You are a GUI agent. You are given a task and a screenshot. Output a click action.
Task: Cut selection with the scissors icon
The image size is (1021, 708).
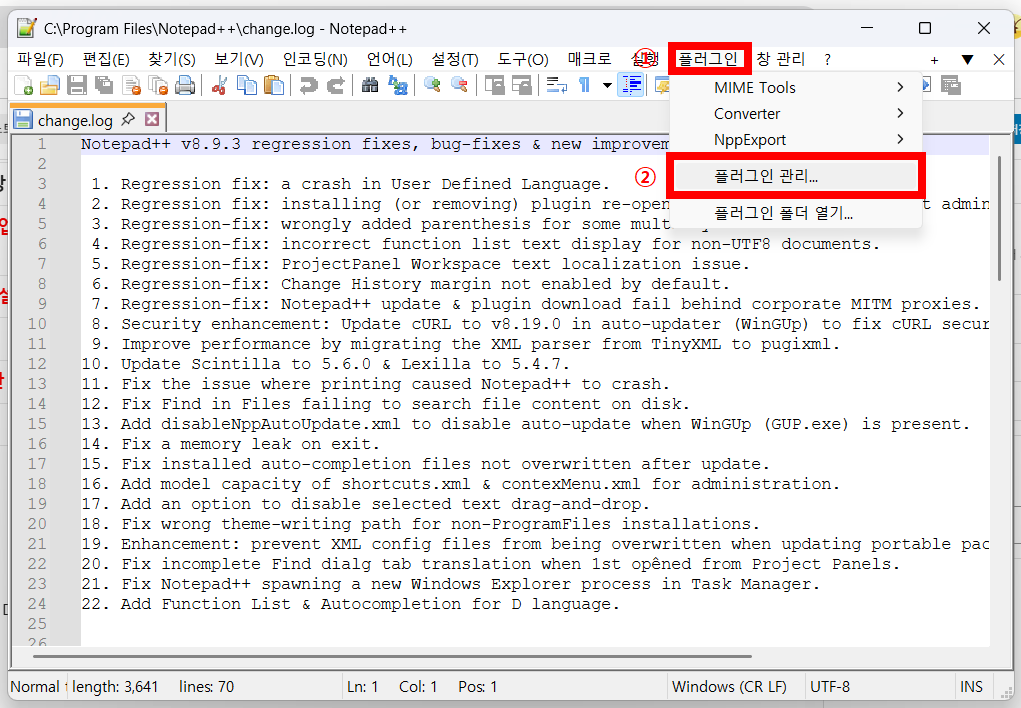click(219, 85)
